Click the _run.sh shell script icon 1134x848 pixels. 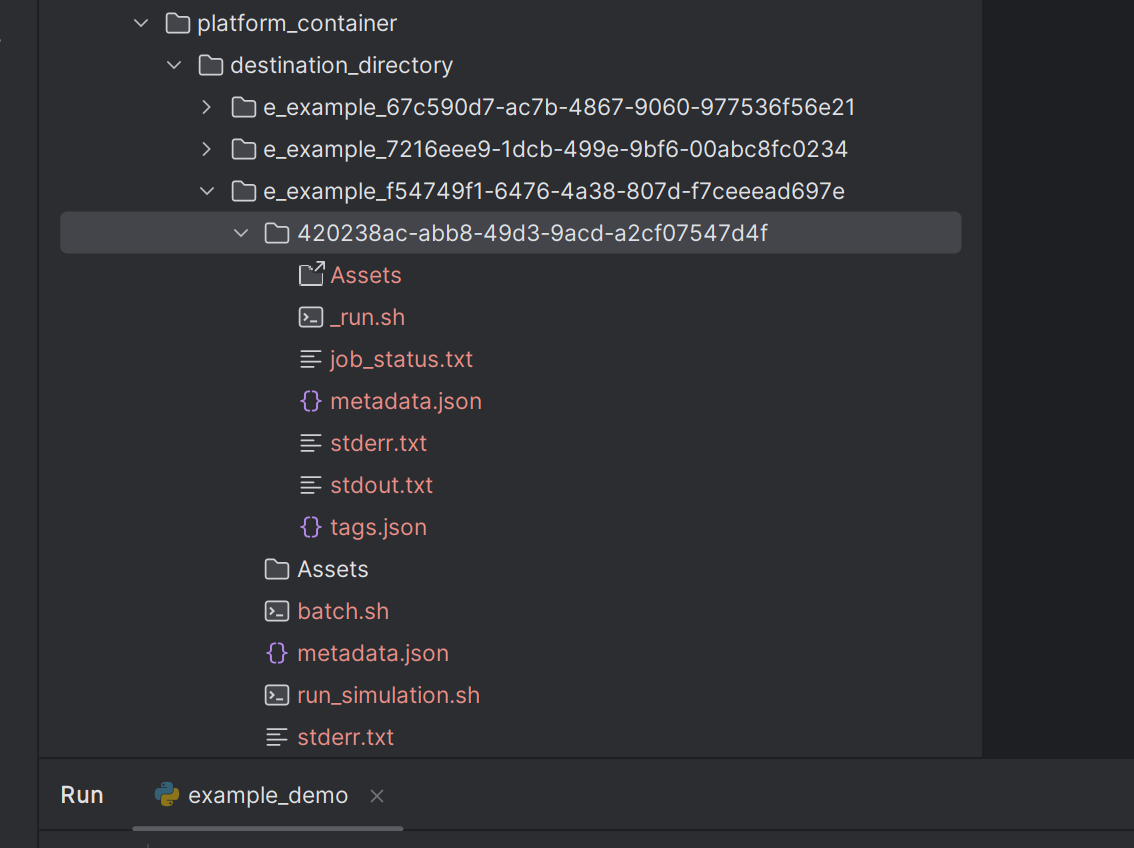311,317
